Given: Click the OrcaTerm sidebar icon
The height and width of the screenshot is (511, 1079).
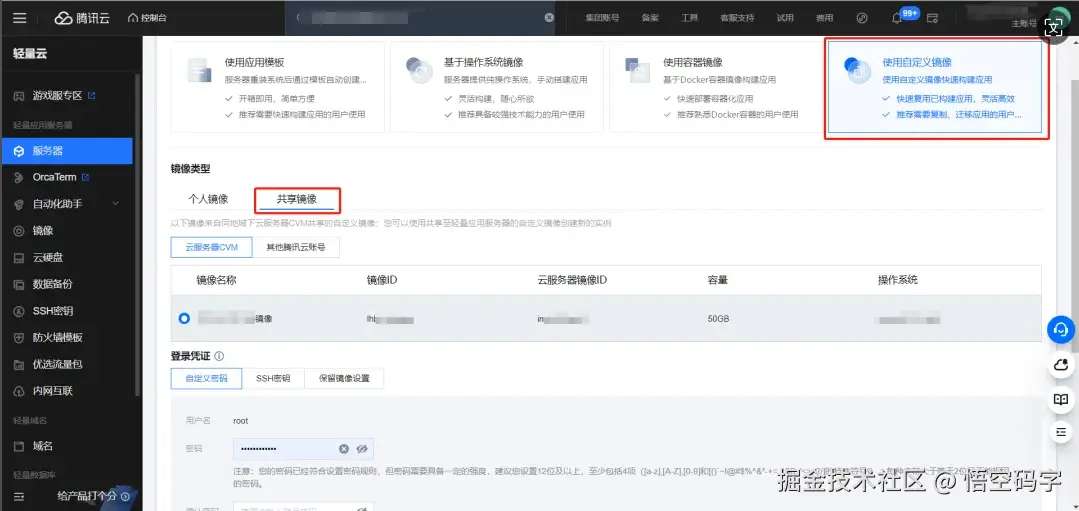Looking at the screenshot, I should [x=19, y=177].
